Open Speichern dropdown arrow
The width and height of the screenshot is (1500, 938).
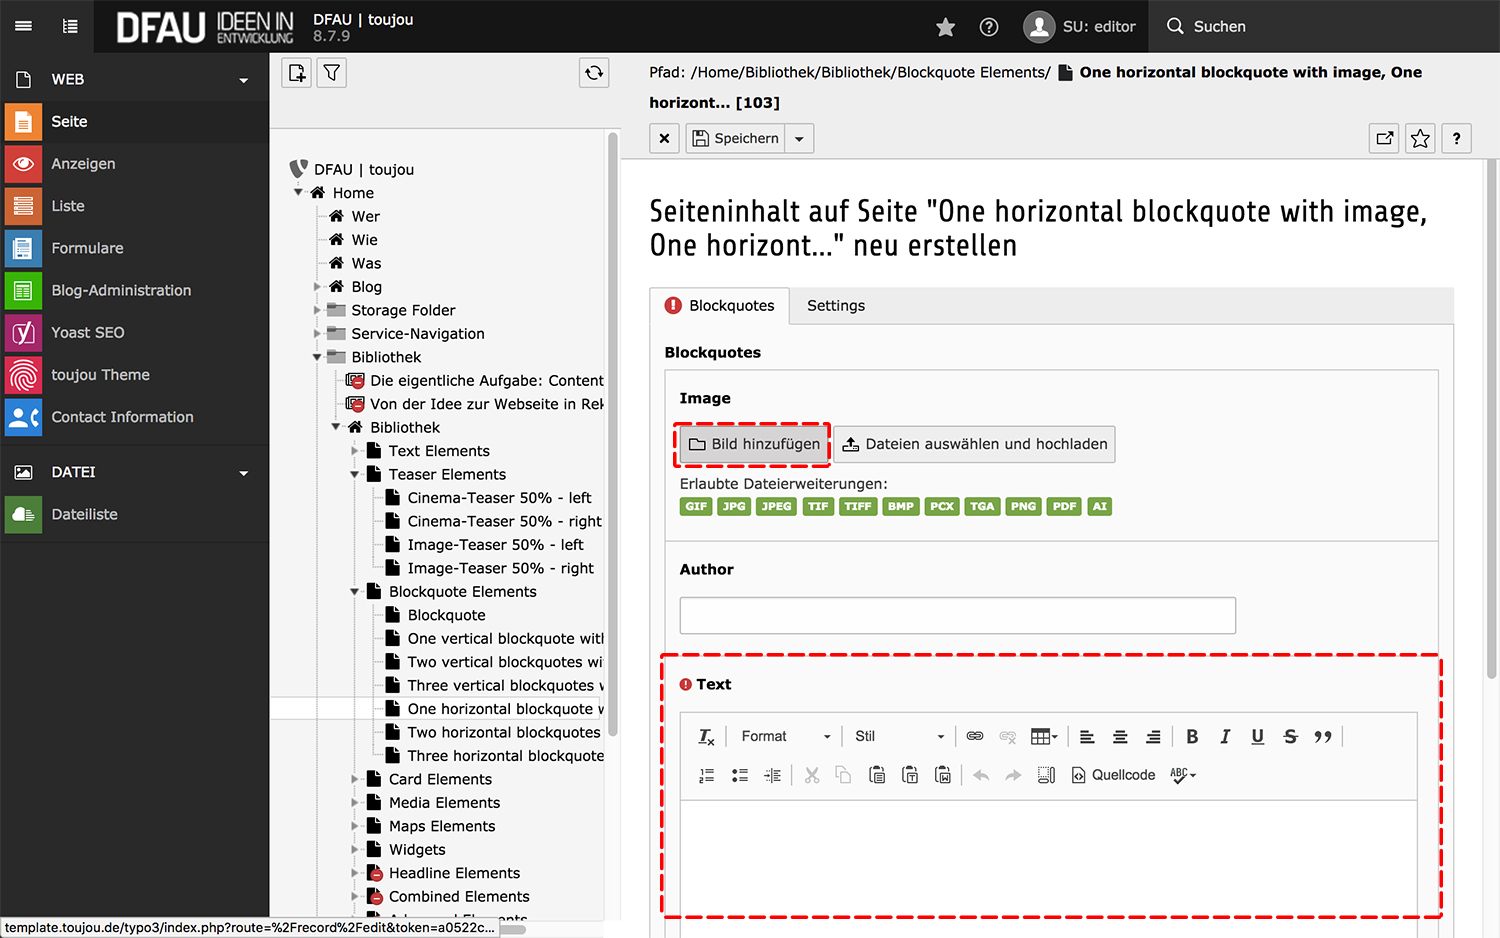799,139
